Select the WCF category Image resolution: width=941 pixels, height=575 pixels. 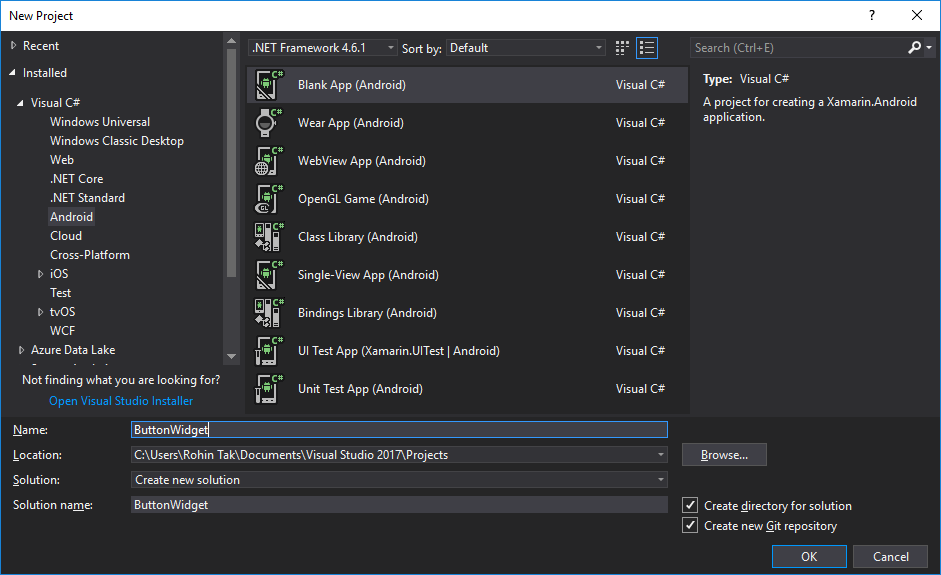[62, 331]
